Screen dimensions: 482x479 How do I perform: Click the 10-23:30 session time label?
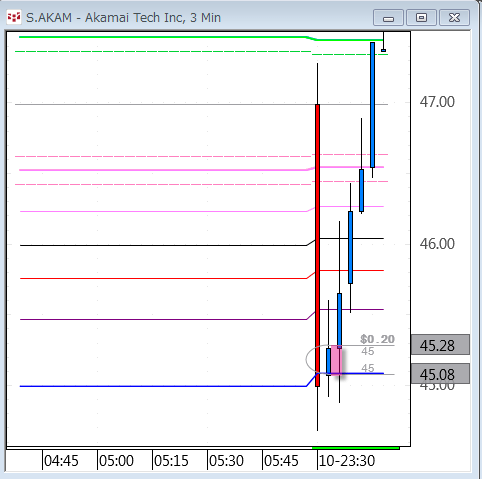point(347,461)
